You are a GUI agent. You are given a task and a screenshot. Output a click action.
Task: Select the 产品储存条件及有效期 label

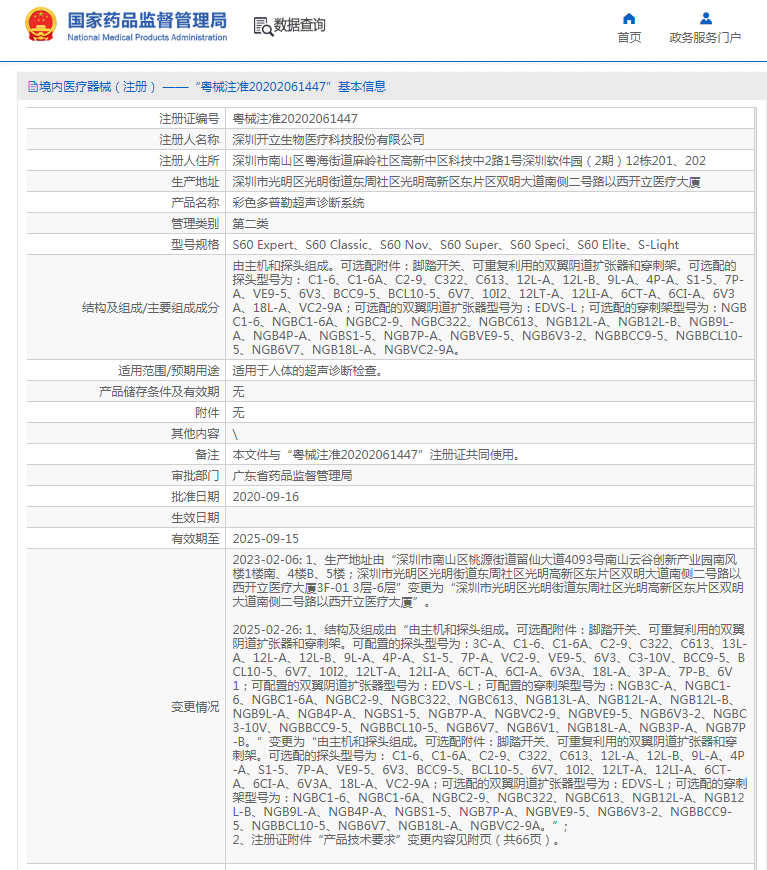pos(159,392)
